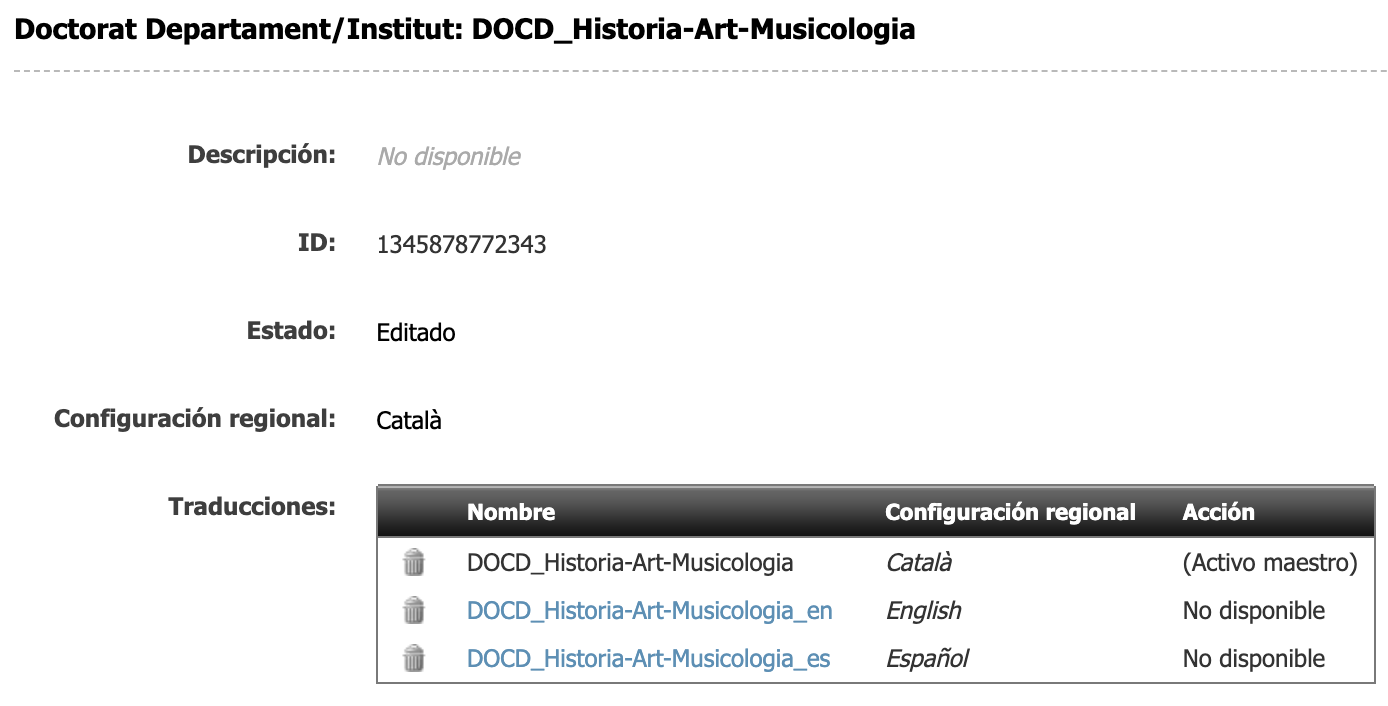Click Català value beside Configuración regional label
This screenshot has height=706, width=1388.
[x=409, y=420]
